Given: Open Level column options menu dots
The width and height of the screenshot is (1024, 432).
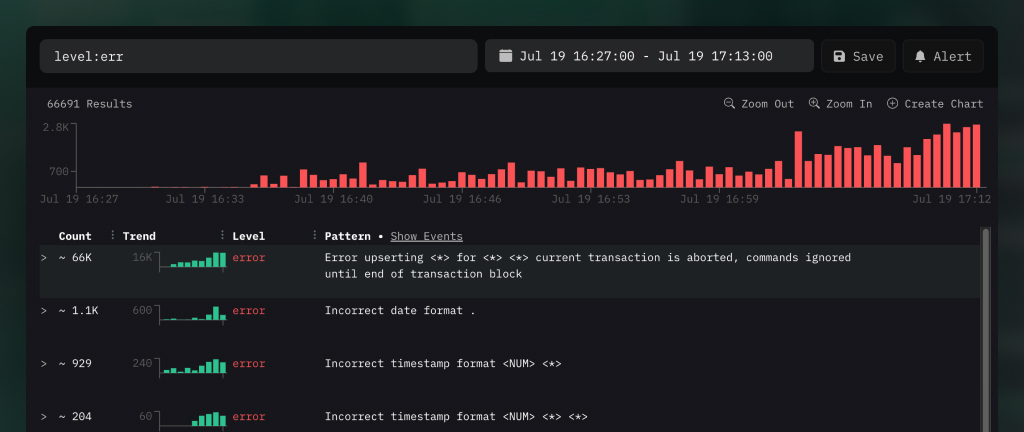Looking at the screenshot, I should click(x=314, y=236).
